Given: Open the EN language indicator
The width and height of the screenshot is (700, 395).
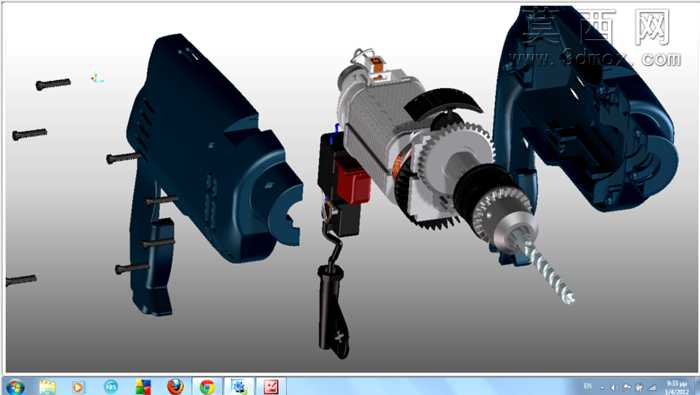Looking at the screenshot, I should pyautogui.click(x=588, y=387).
